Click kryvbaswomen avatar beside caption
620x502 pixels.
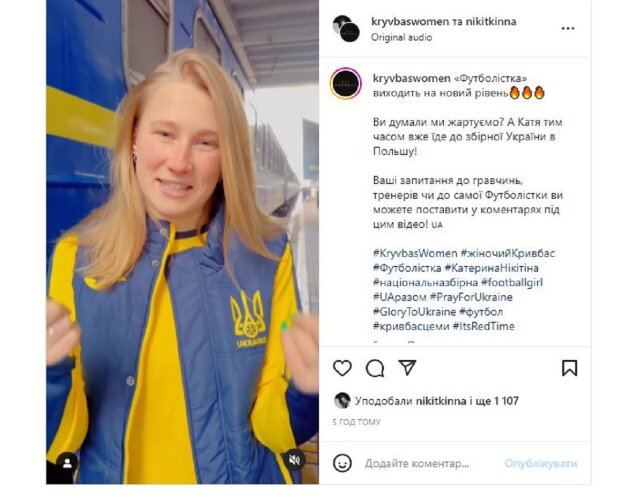(346, 84)
